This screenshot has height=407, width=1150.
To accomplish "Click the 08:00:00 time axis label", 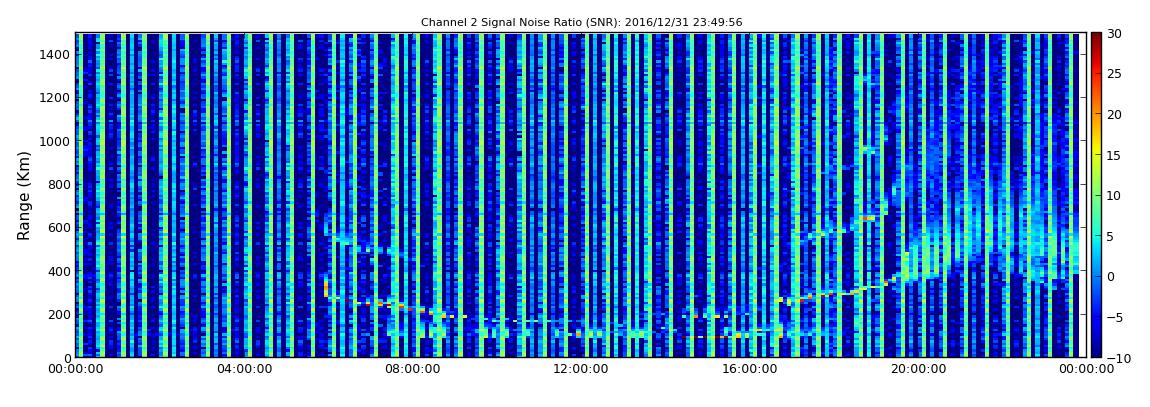I will pos(412,370).
